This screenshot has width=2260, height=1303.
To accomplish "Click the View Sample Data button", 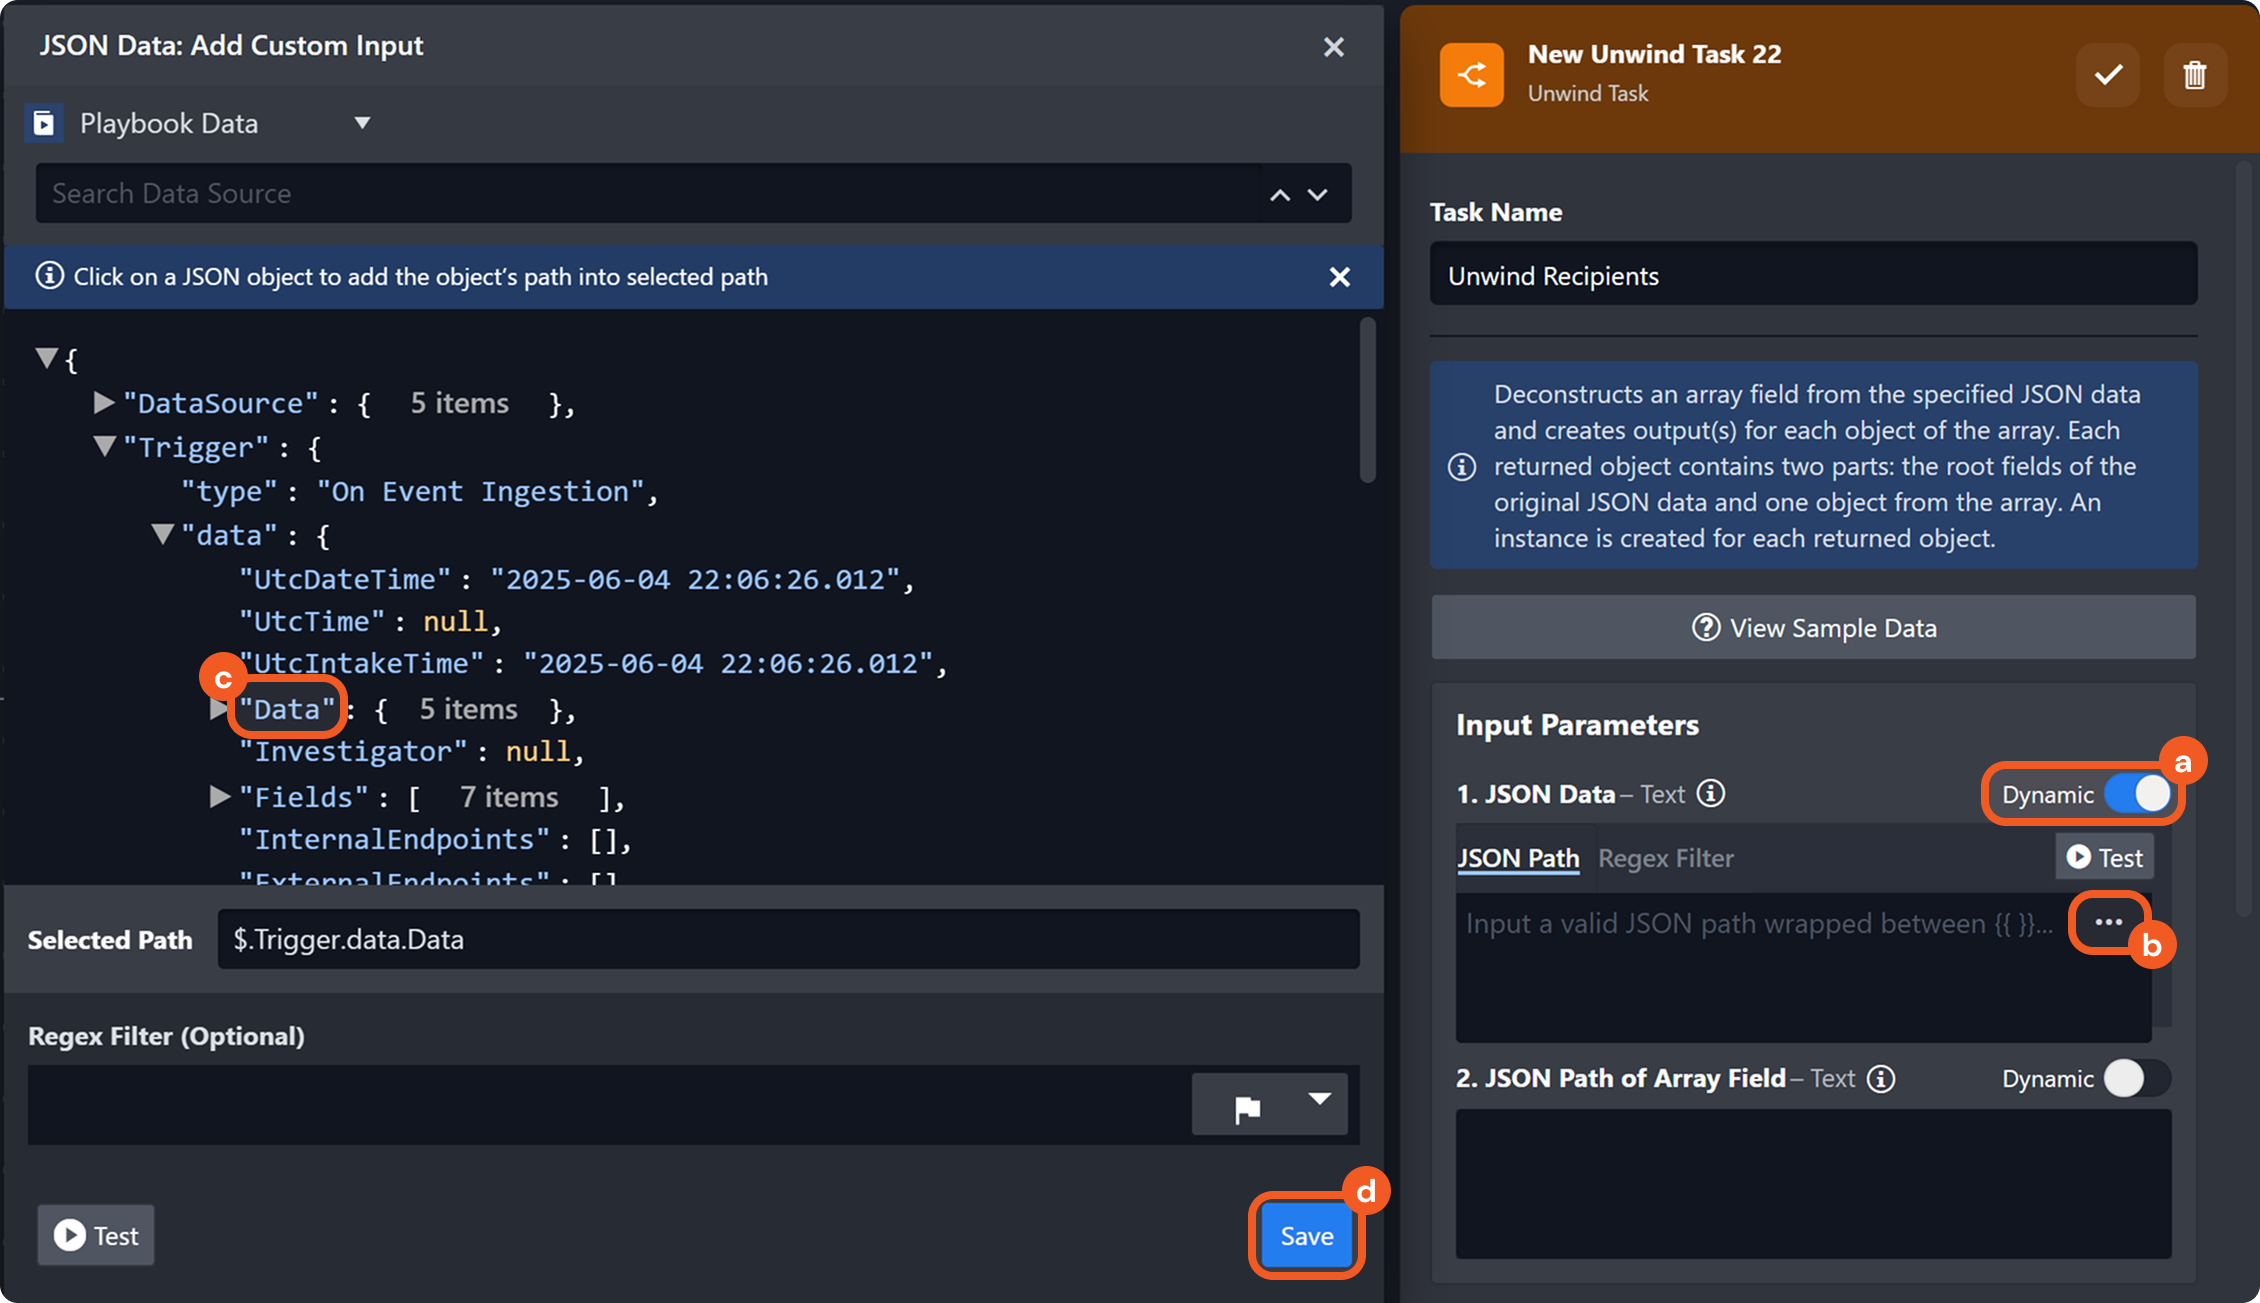I will (1813, 628).
